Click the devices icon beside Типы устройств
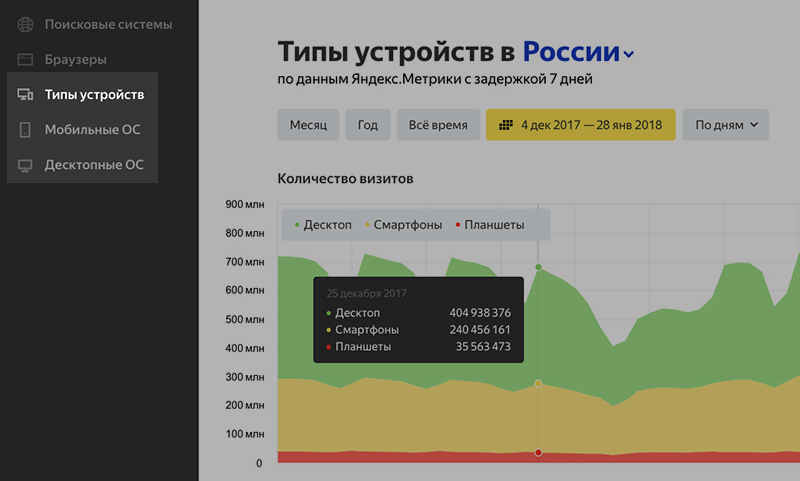 26,95
